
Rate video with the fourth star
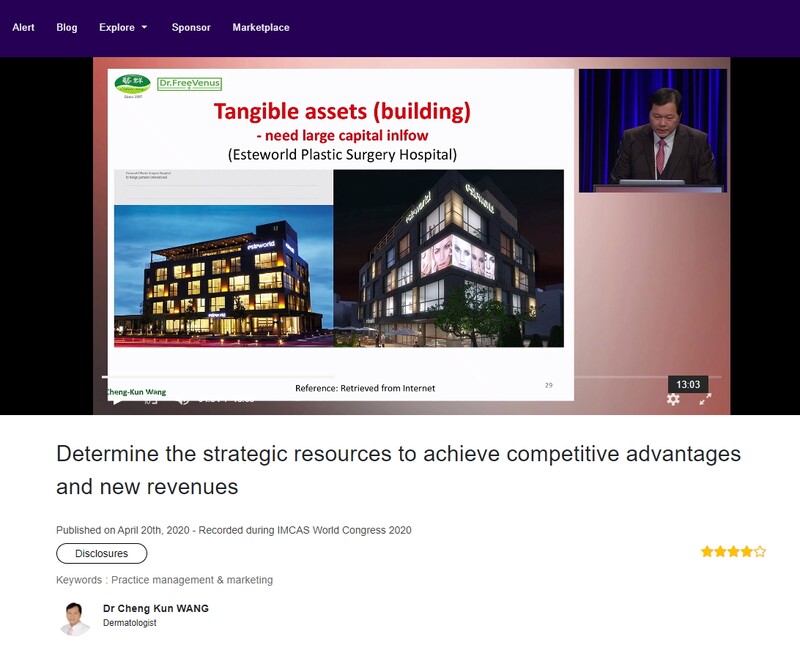746,551
